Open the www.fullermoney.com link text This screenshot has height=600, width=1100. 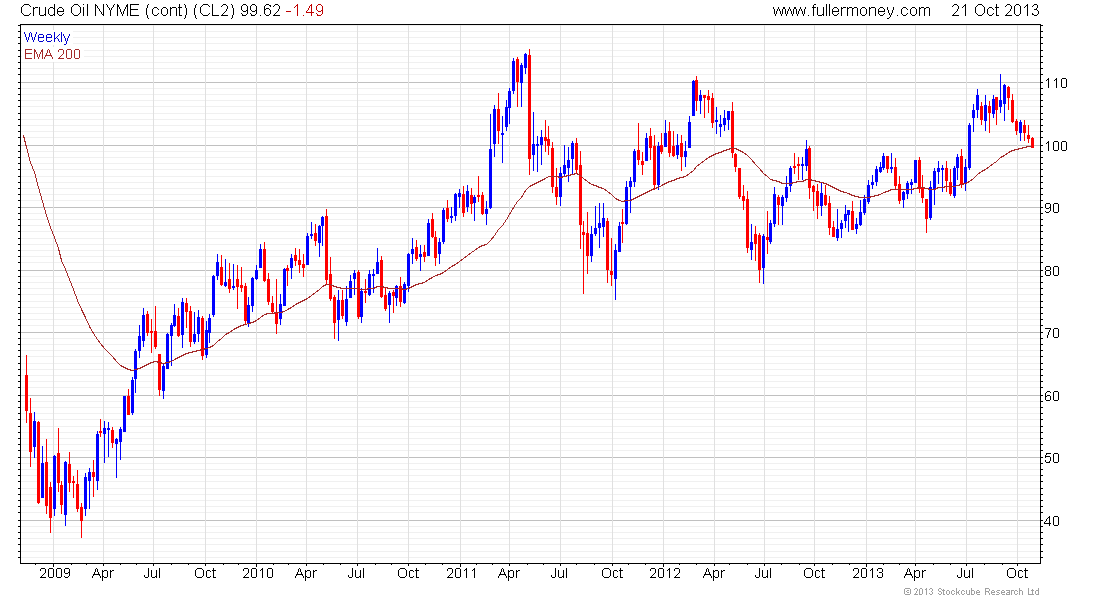pos(851,11)
